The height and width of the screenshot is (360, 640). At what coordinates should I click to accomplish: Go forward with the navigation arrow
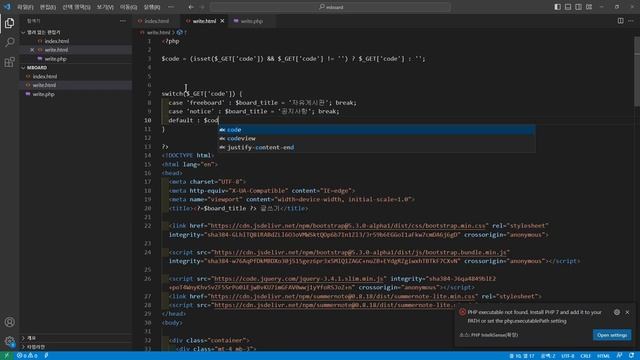click(x=202, y=7)
